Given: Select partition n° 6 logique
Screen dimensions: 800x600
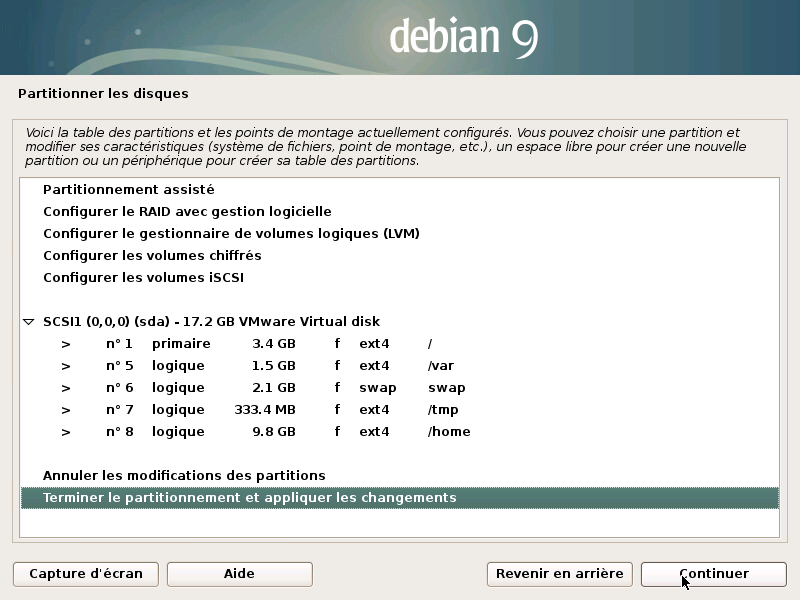Looking at the screenshot, I should click(399, 388).
